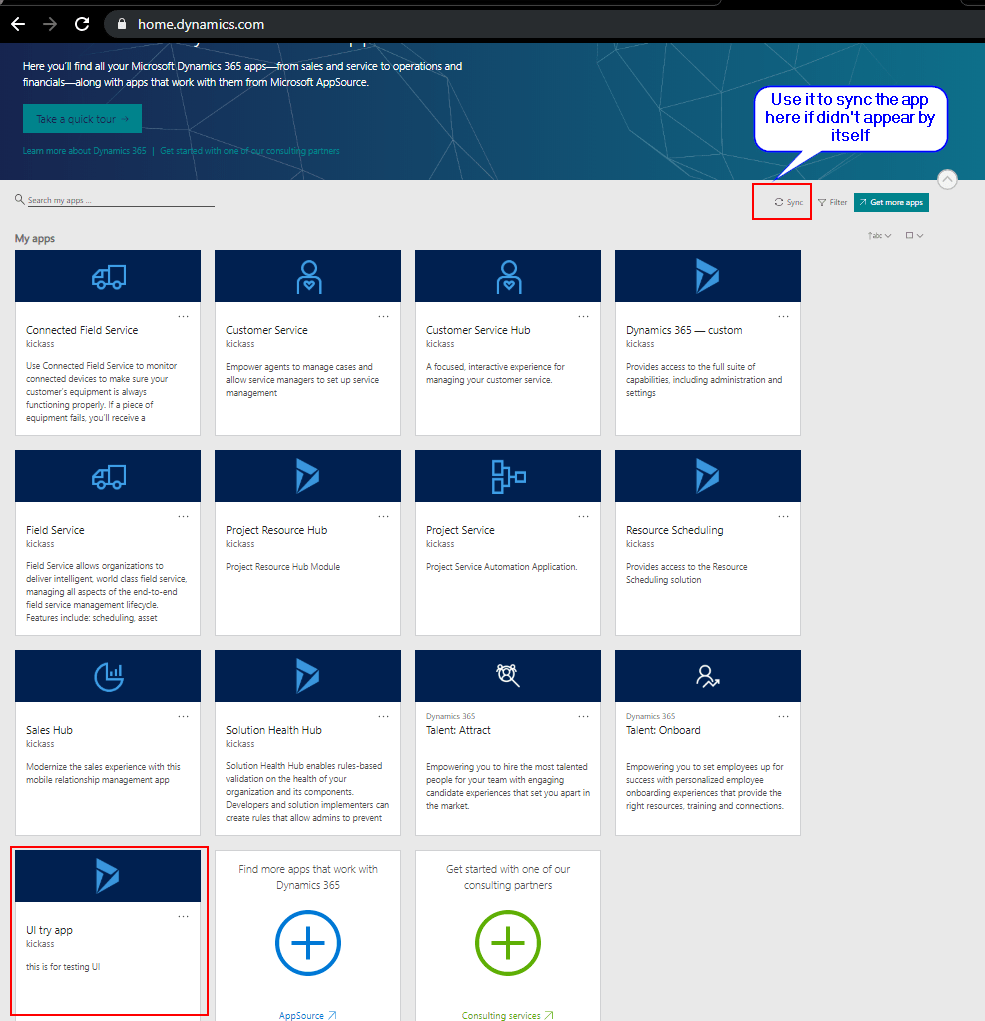Image resolution: width=985 pixels, height=1021 pixels.
Task: Click the Get more apps button
Action: [891, 202]
